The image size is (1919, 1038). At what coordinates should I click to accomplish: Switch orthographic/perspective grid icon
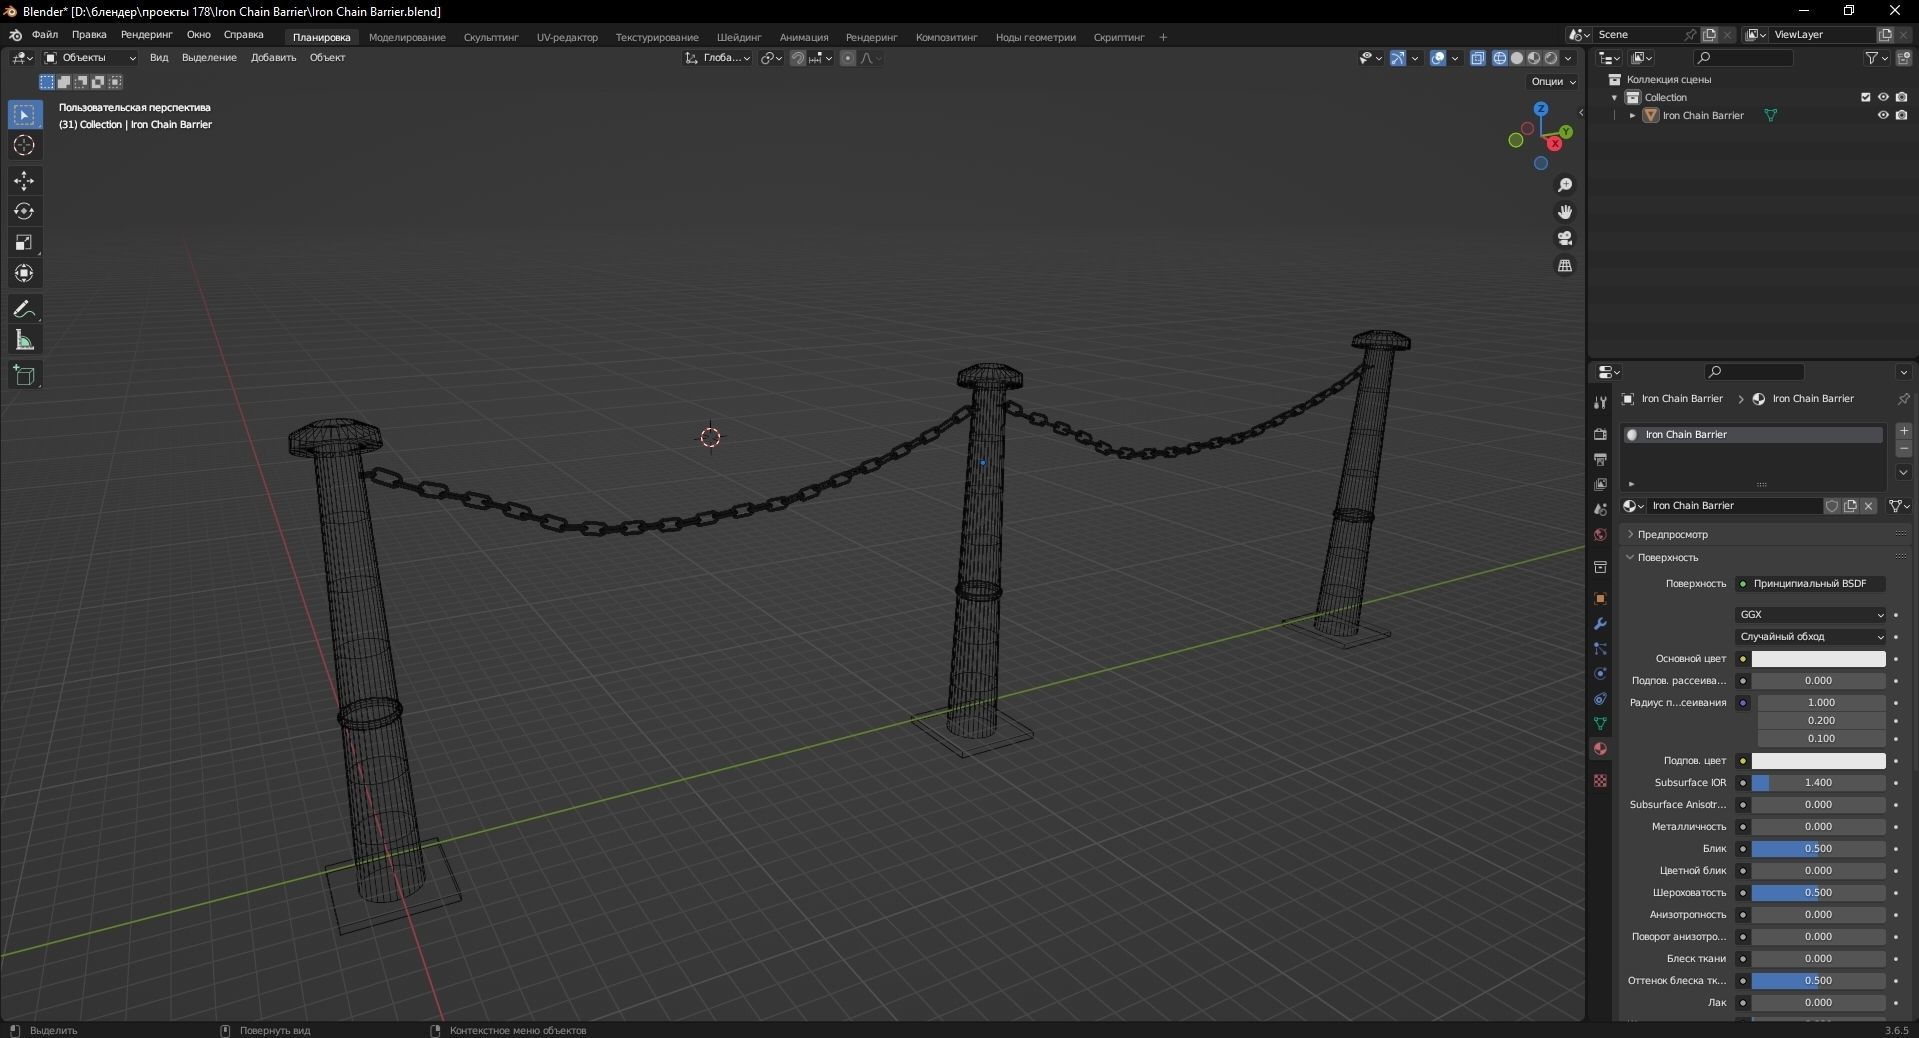(1565, 265)
